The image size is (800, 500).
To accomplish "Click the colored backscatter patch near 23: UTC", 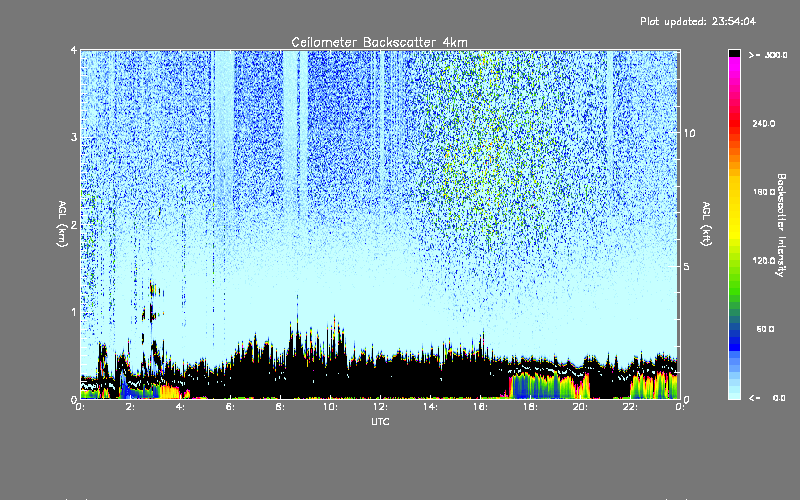I will pos(655,386).
